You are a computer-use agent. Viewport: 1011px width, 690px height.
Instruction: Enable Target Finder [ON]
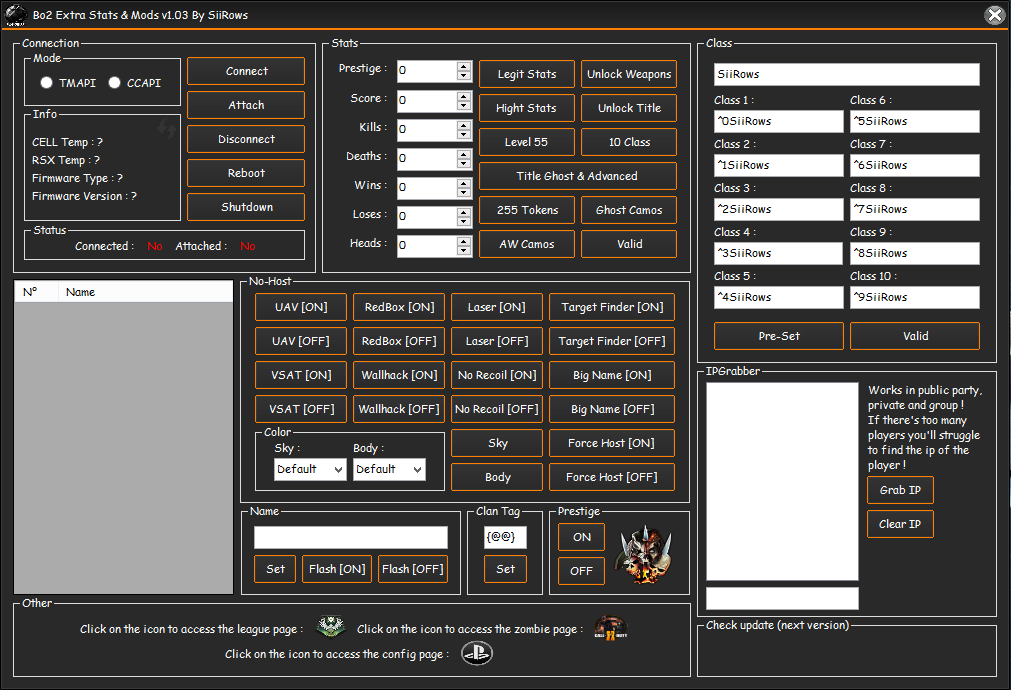612,307
